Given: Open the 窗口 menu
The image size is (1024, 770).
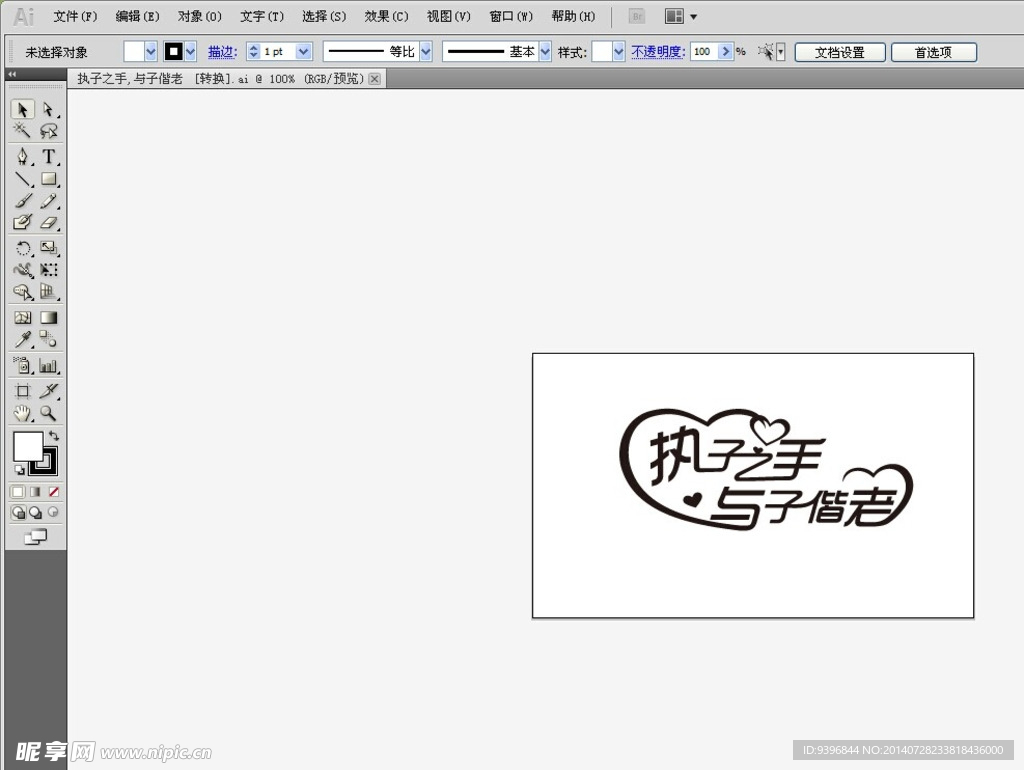Looking at the screenshot, I should coord(510,16).
